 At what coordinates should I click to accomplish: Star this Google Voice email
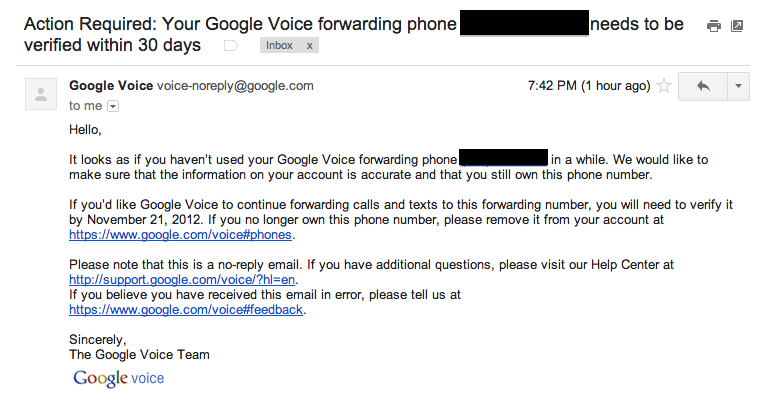664,86
